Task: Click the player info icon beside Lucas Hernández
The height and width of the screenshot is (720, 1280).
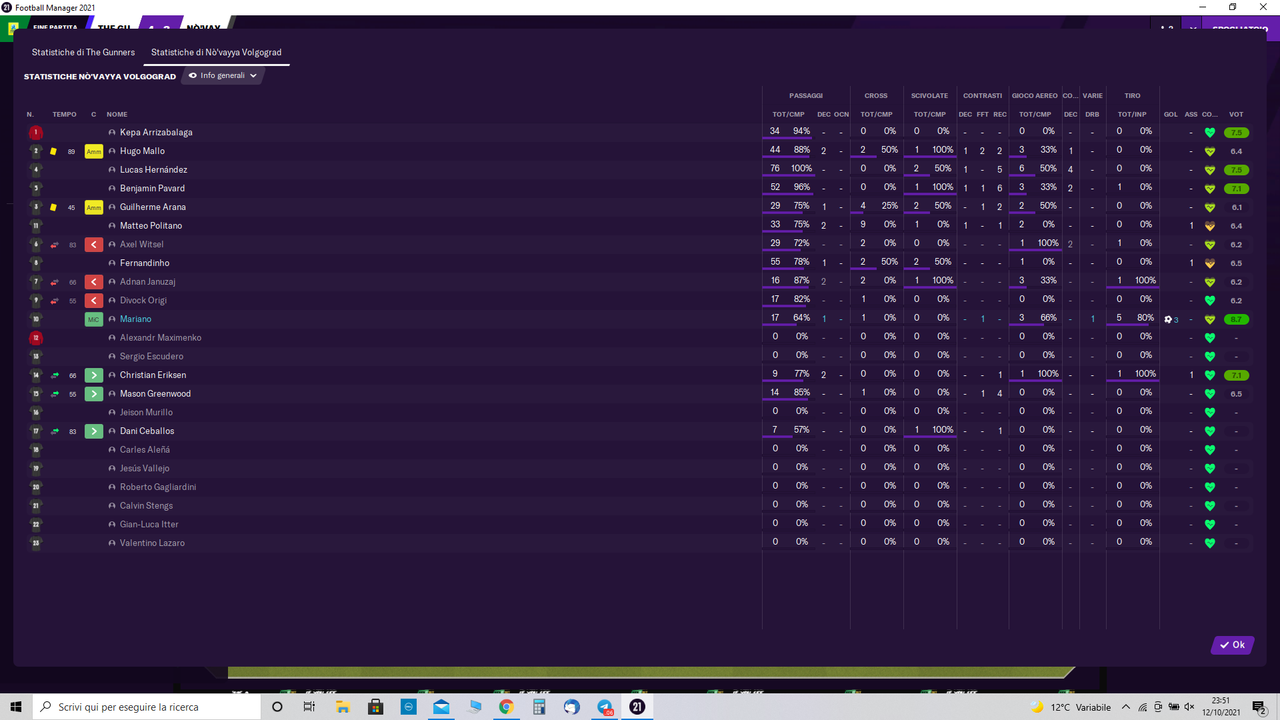Action: click(113, 170)
